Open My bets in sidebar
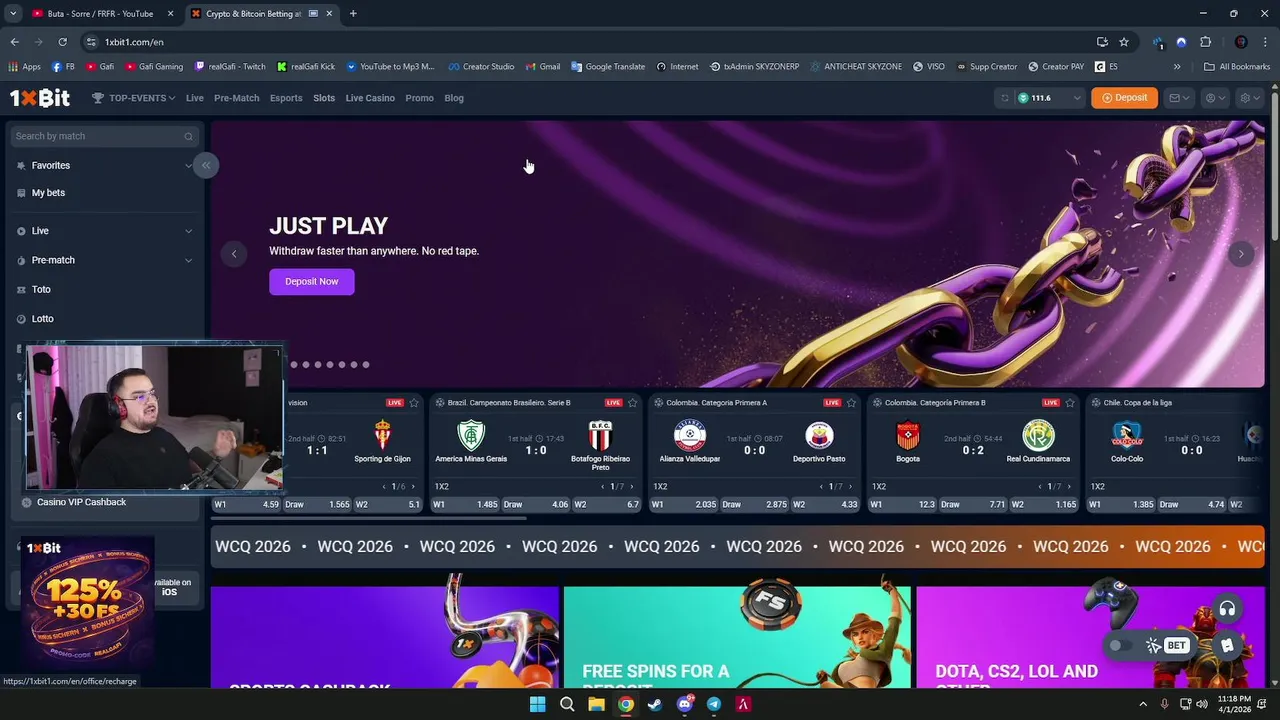Image resolution: width=1280 pixels, height=720 pixels. coord(48,193)
